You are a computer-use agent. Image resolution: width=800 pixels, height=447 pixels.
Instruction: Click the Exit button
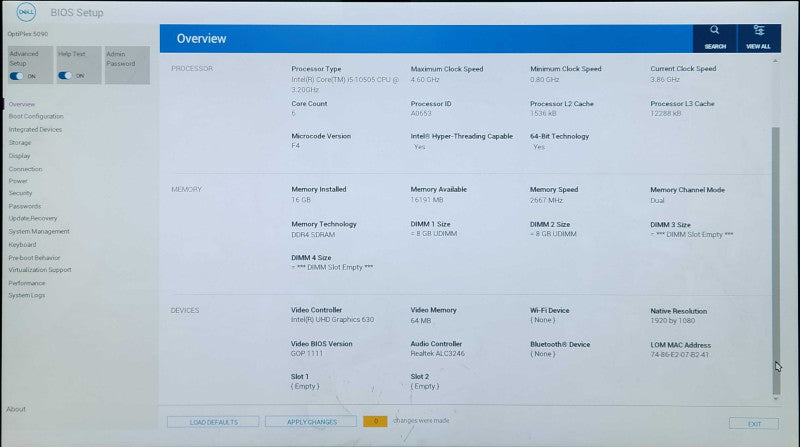coord(754,424)
